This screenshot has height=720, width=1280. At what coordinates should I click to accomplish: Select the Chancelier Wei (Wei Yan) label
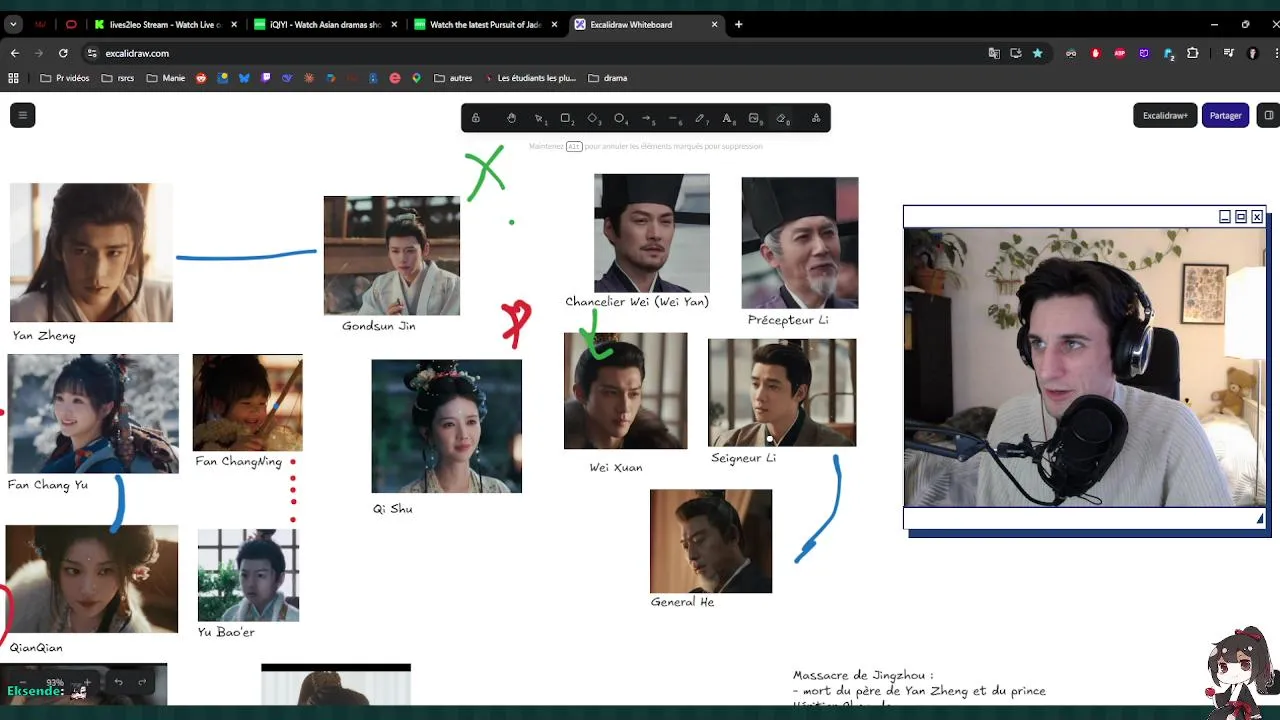point(637,302)
